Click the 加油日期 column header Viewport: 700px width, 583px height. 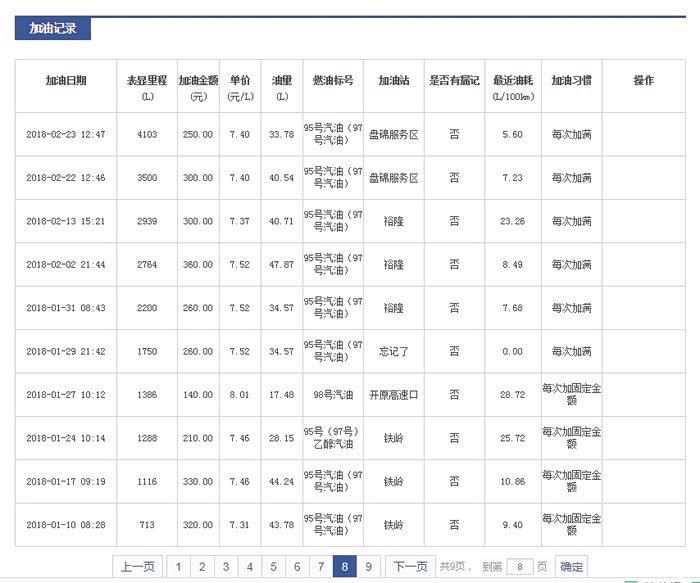(66, 80)
